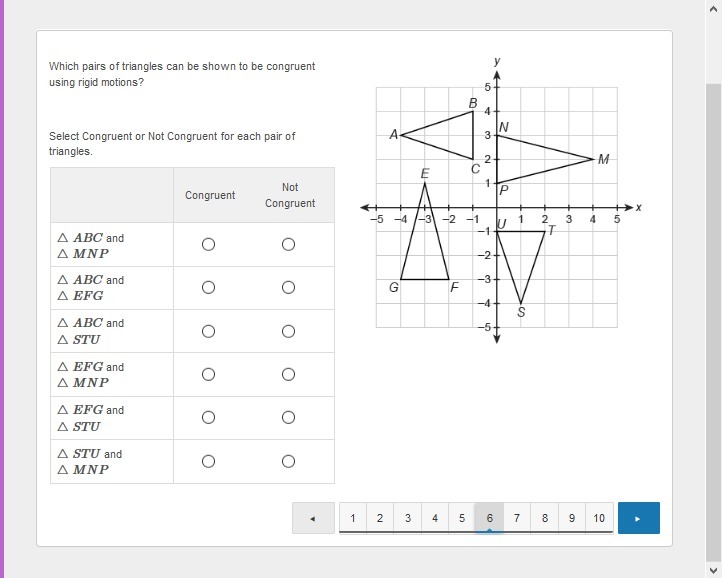Open question 2
This screenshot has width=722, height=578.
tap(380, 518)
